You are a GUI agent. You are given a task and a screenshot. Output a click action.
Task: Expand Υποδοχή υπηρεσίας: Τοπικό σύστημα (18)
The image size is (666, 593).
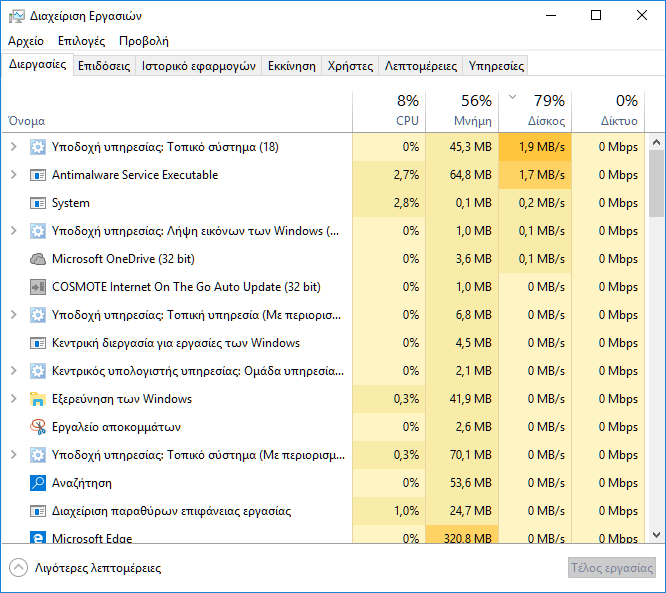coord(14,147)
